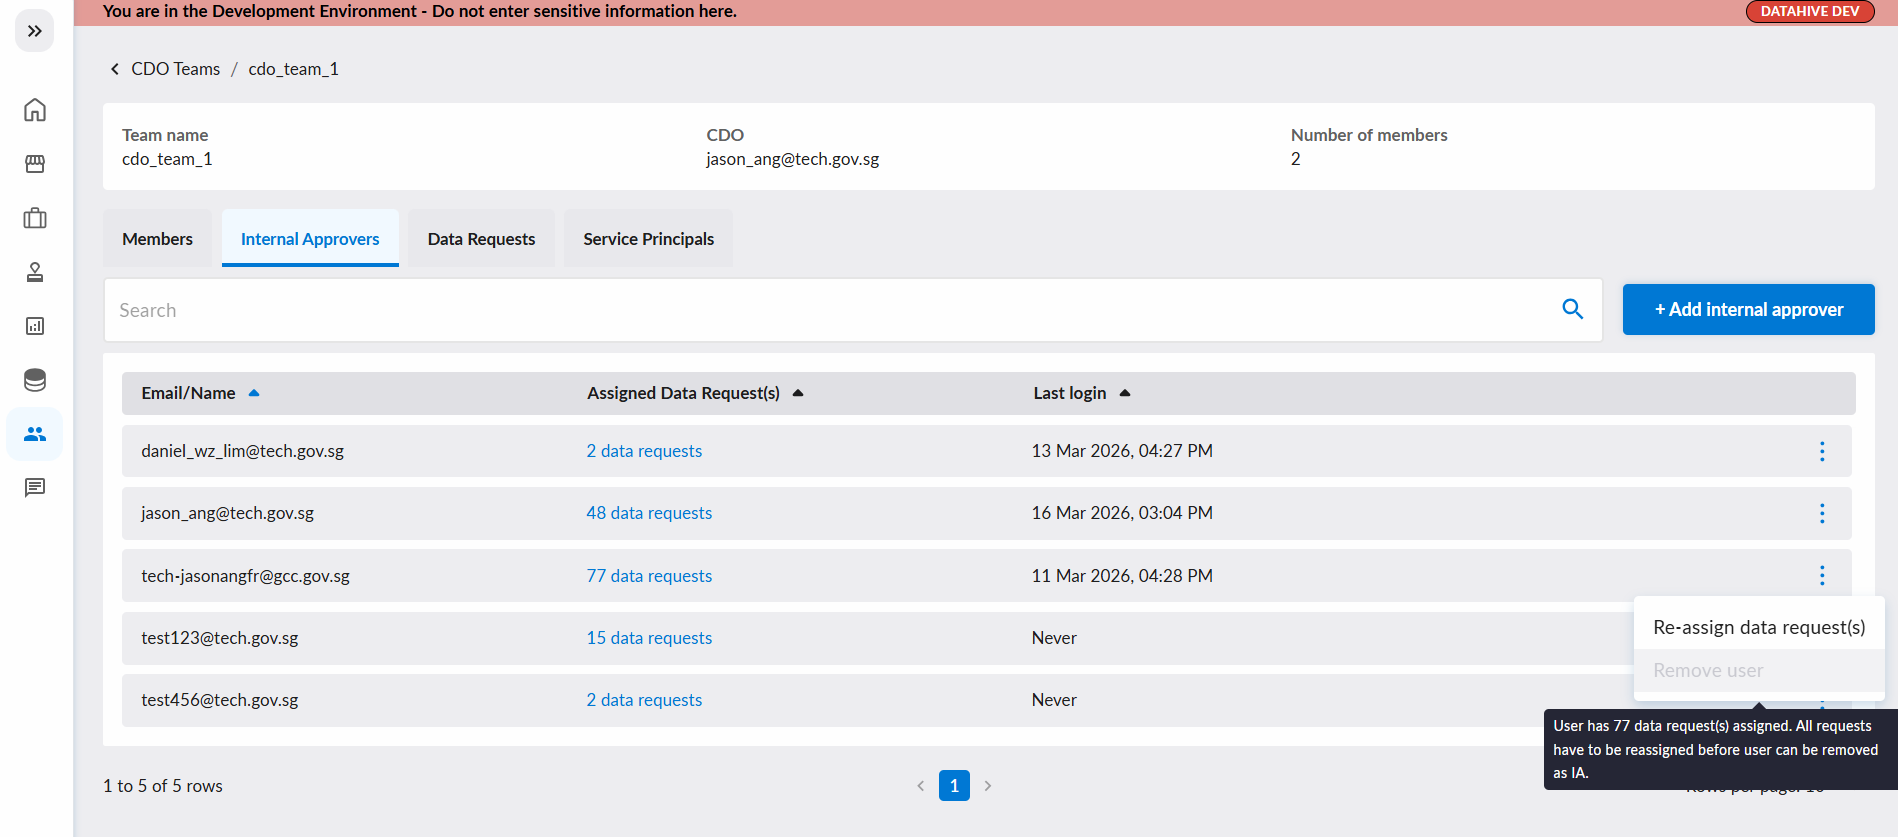Open the Home icon in sidebar
The height and width of the screenshot is (837, 1898).
coord(35,110)
